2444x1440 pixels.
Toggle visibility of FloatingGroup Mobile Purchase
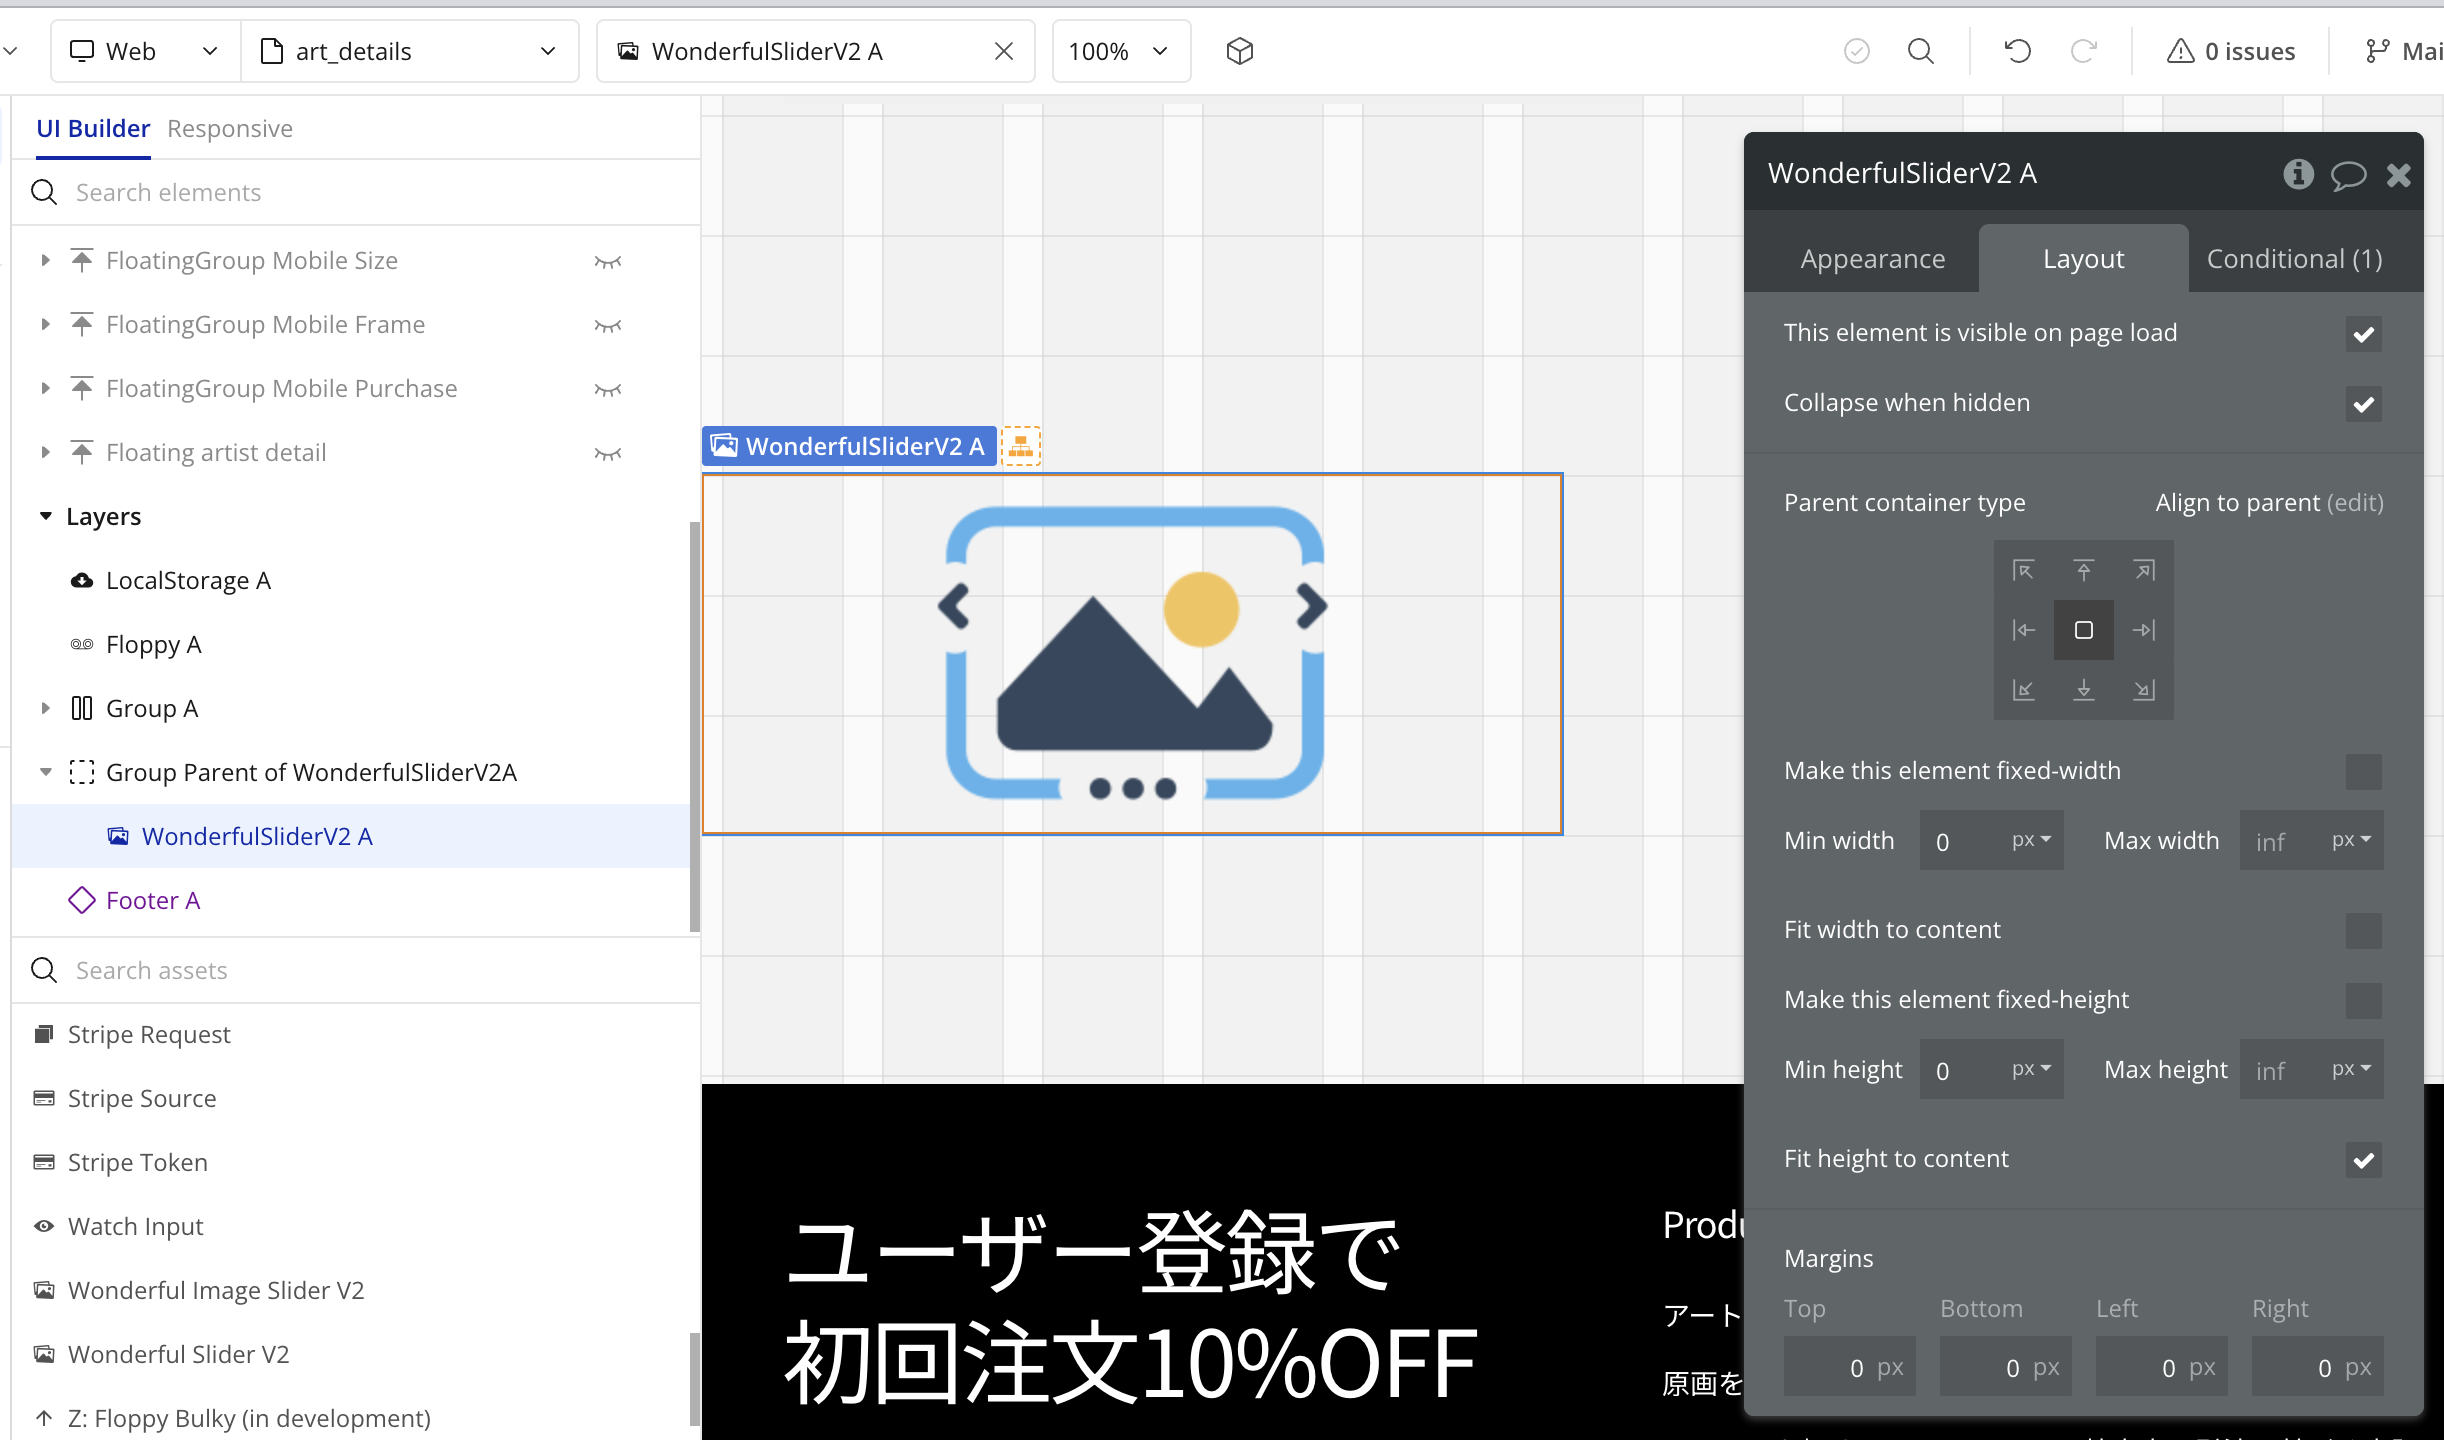coord(608,389)
